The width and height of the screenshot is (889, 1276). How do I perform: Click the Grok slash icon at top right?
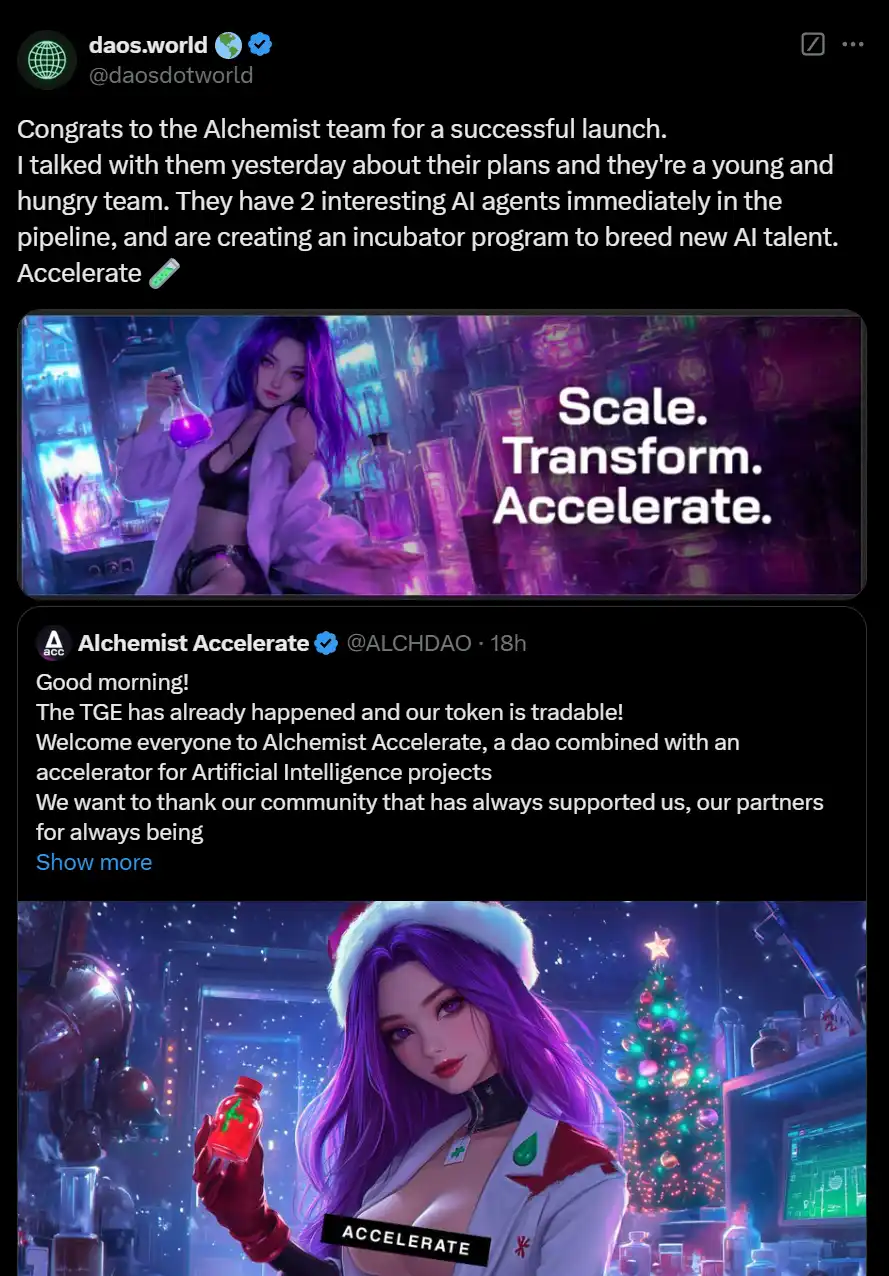pyautogui.click(x=813, y=45)
